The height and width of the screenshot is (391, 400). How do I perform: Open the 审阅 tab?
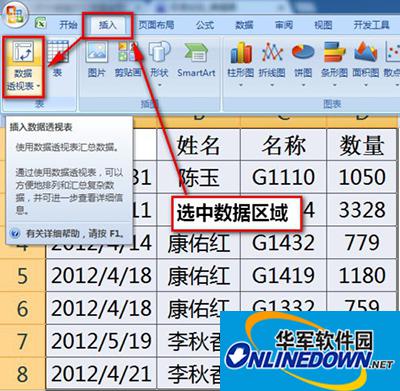[x=284, y=25]
